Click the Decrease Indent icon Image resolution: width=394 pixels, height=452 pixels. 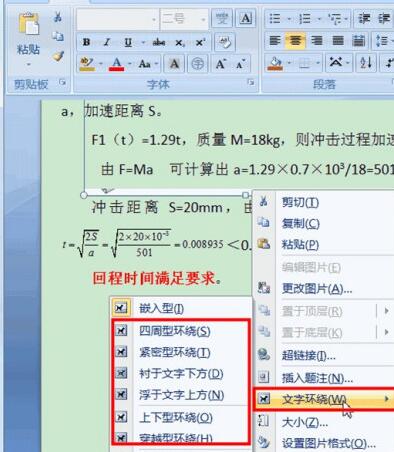point(364,18)
